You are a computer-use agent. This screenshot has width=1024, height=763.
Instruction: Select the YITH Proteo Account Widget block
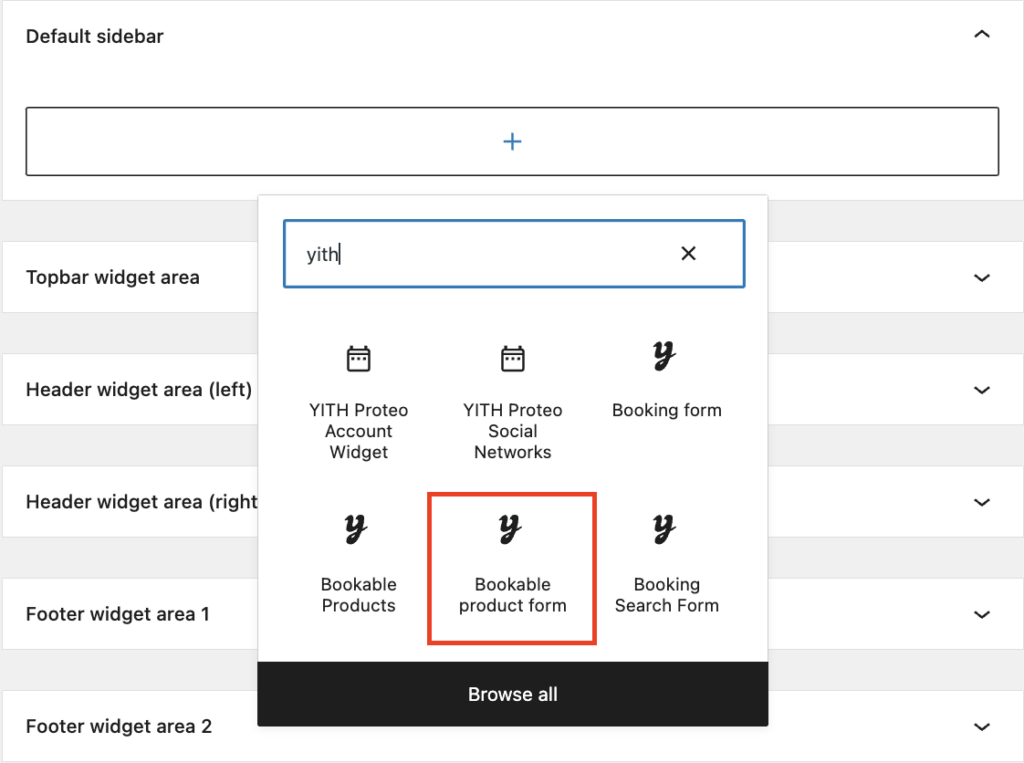click(x=359, y=402)
